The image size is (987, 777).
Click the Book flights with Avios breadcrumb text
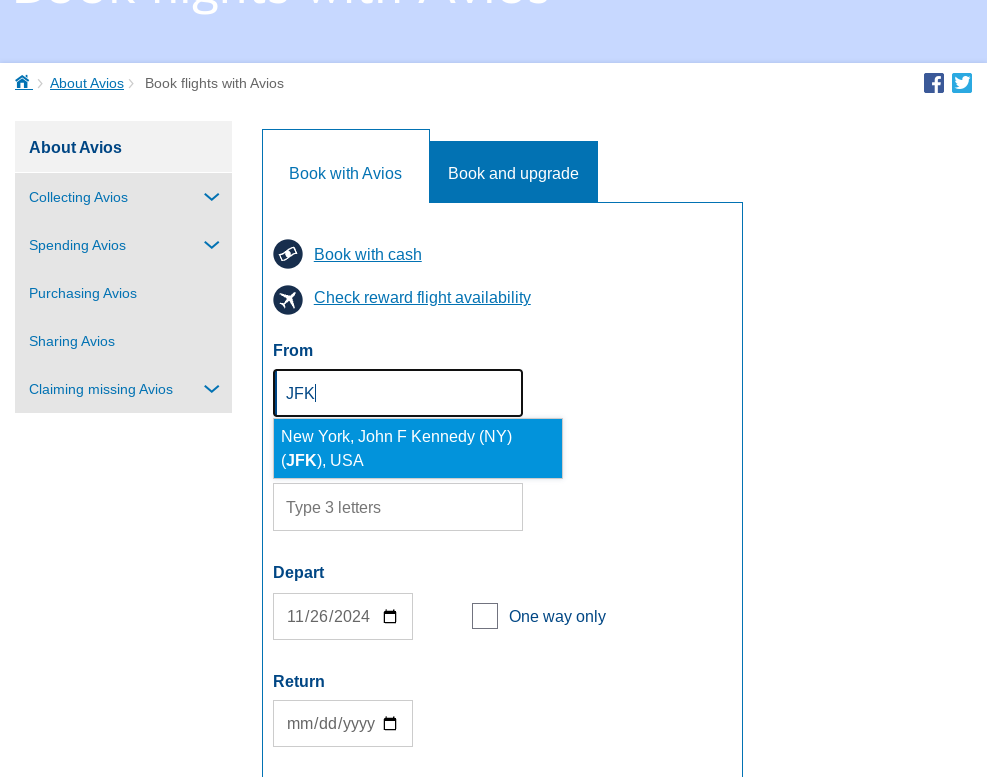click(x=214, y=83)
